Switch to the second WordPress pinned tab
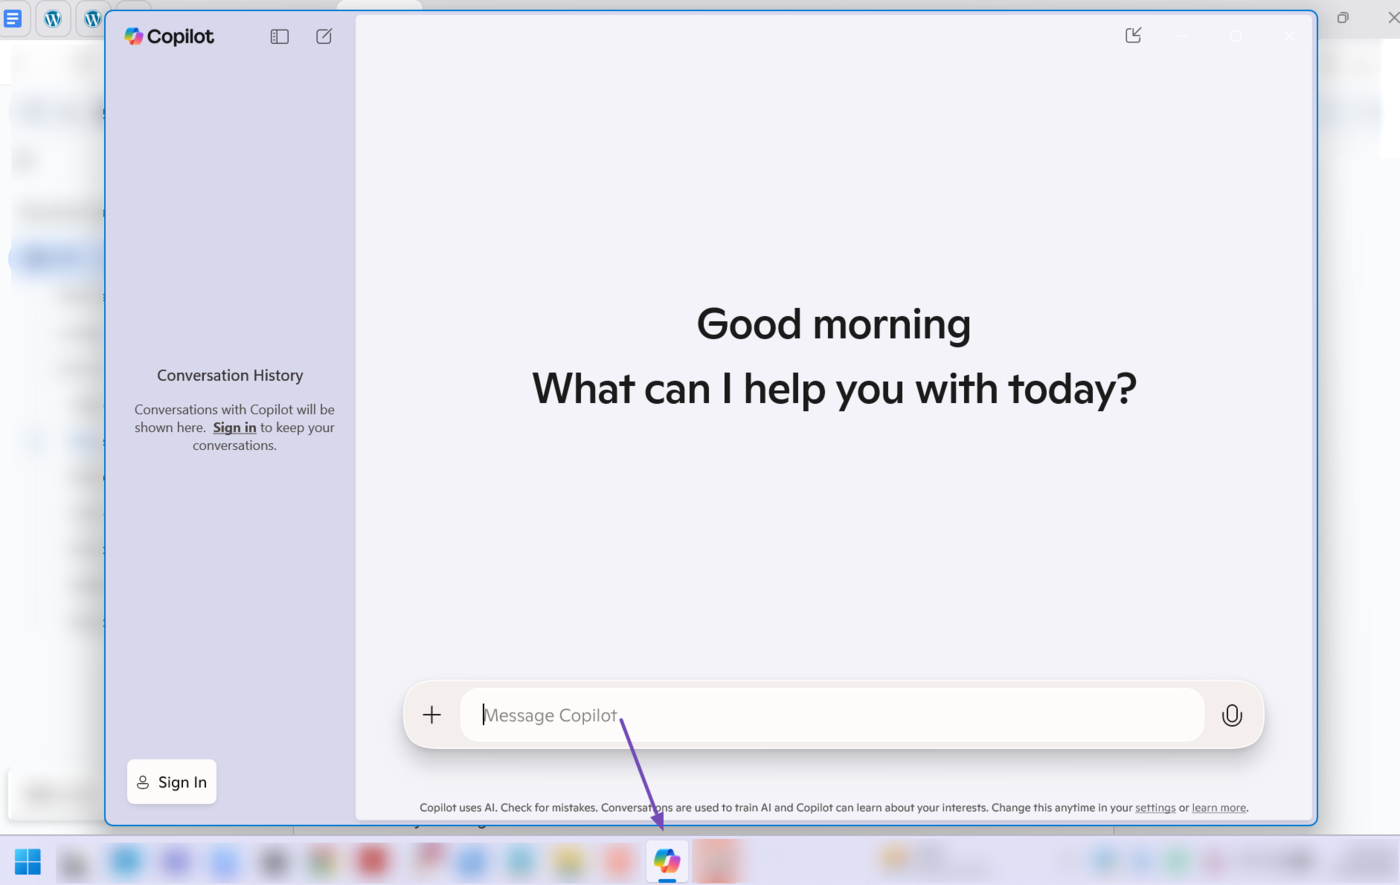1400x885 pixels. (x=92, y=19)
